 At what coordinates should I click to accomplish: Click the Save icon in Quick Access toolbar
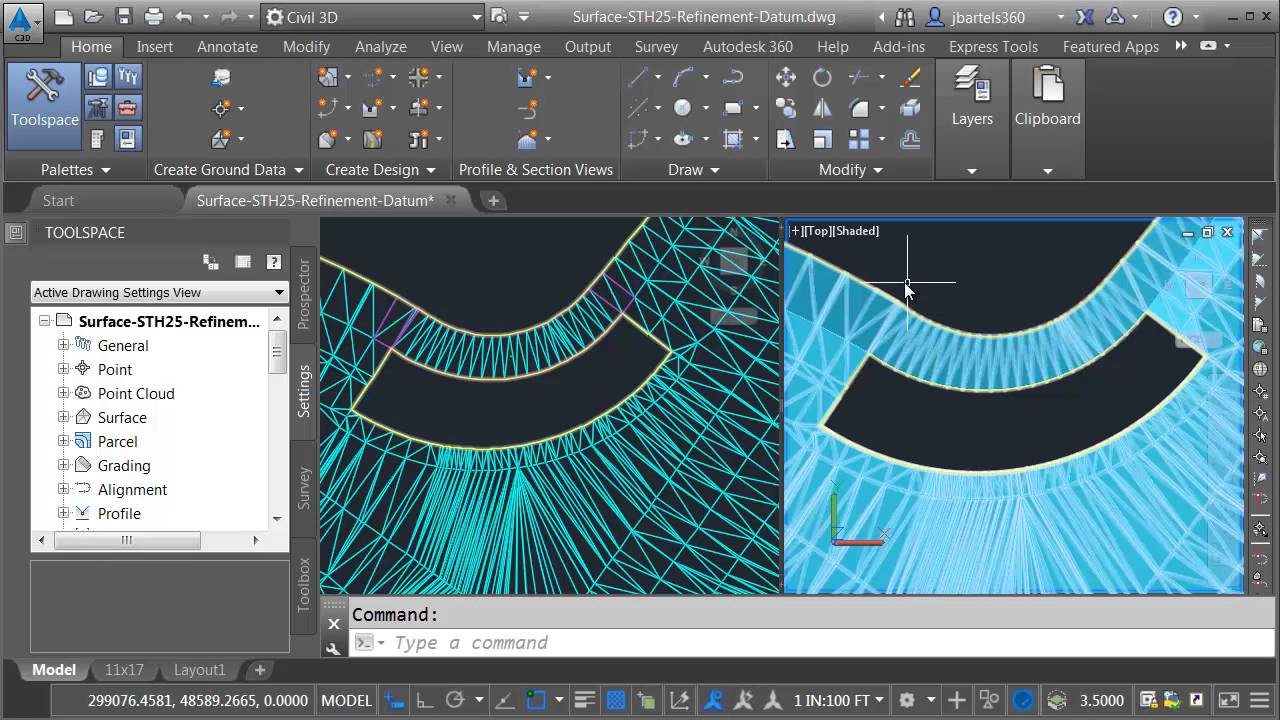124,17
